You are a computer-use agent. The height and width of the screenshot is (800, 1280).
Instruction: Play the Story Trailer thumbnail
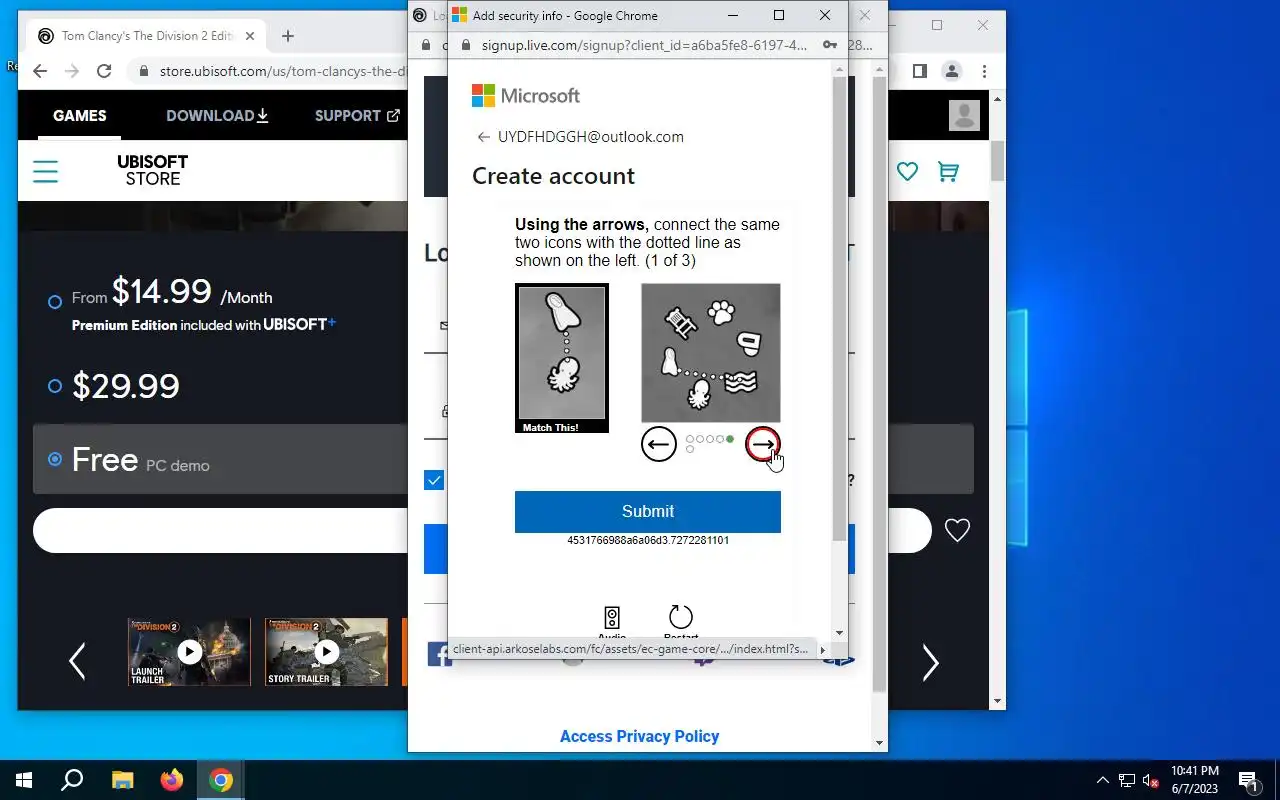pos(326,652)
